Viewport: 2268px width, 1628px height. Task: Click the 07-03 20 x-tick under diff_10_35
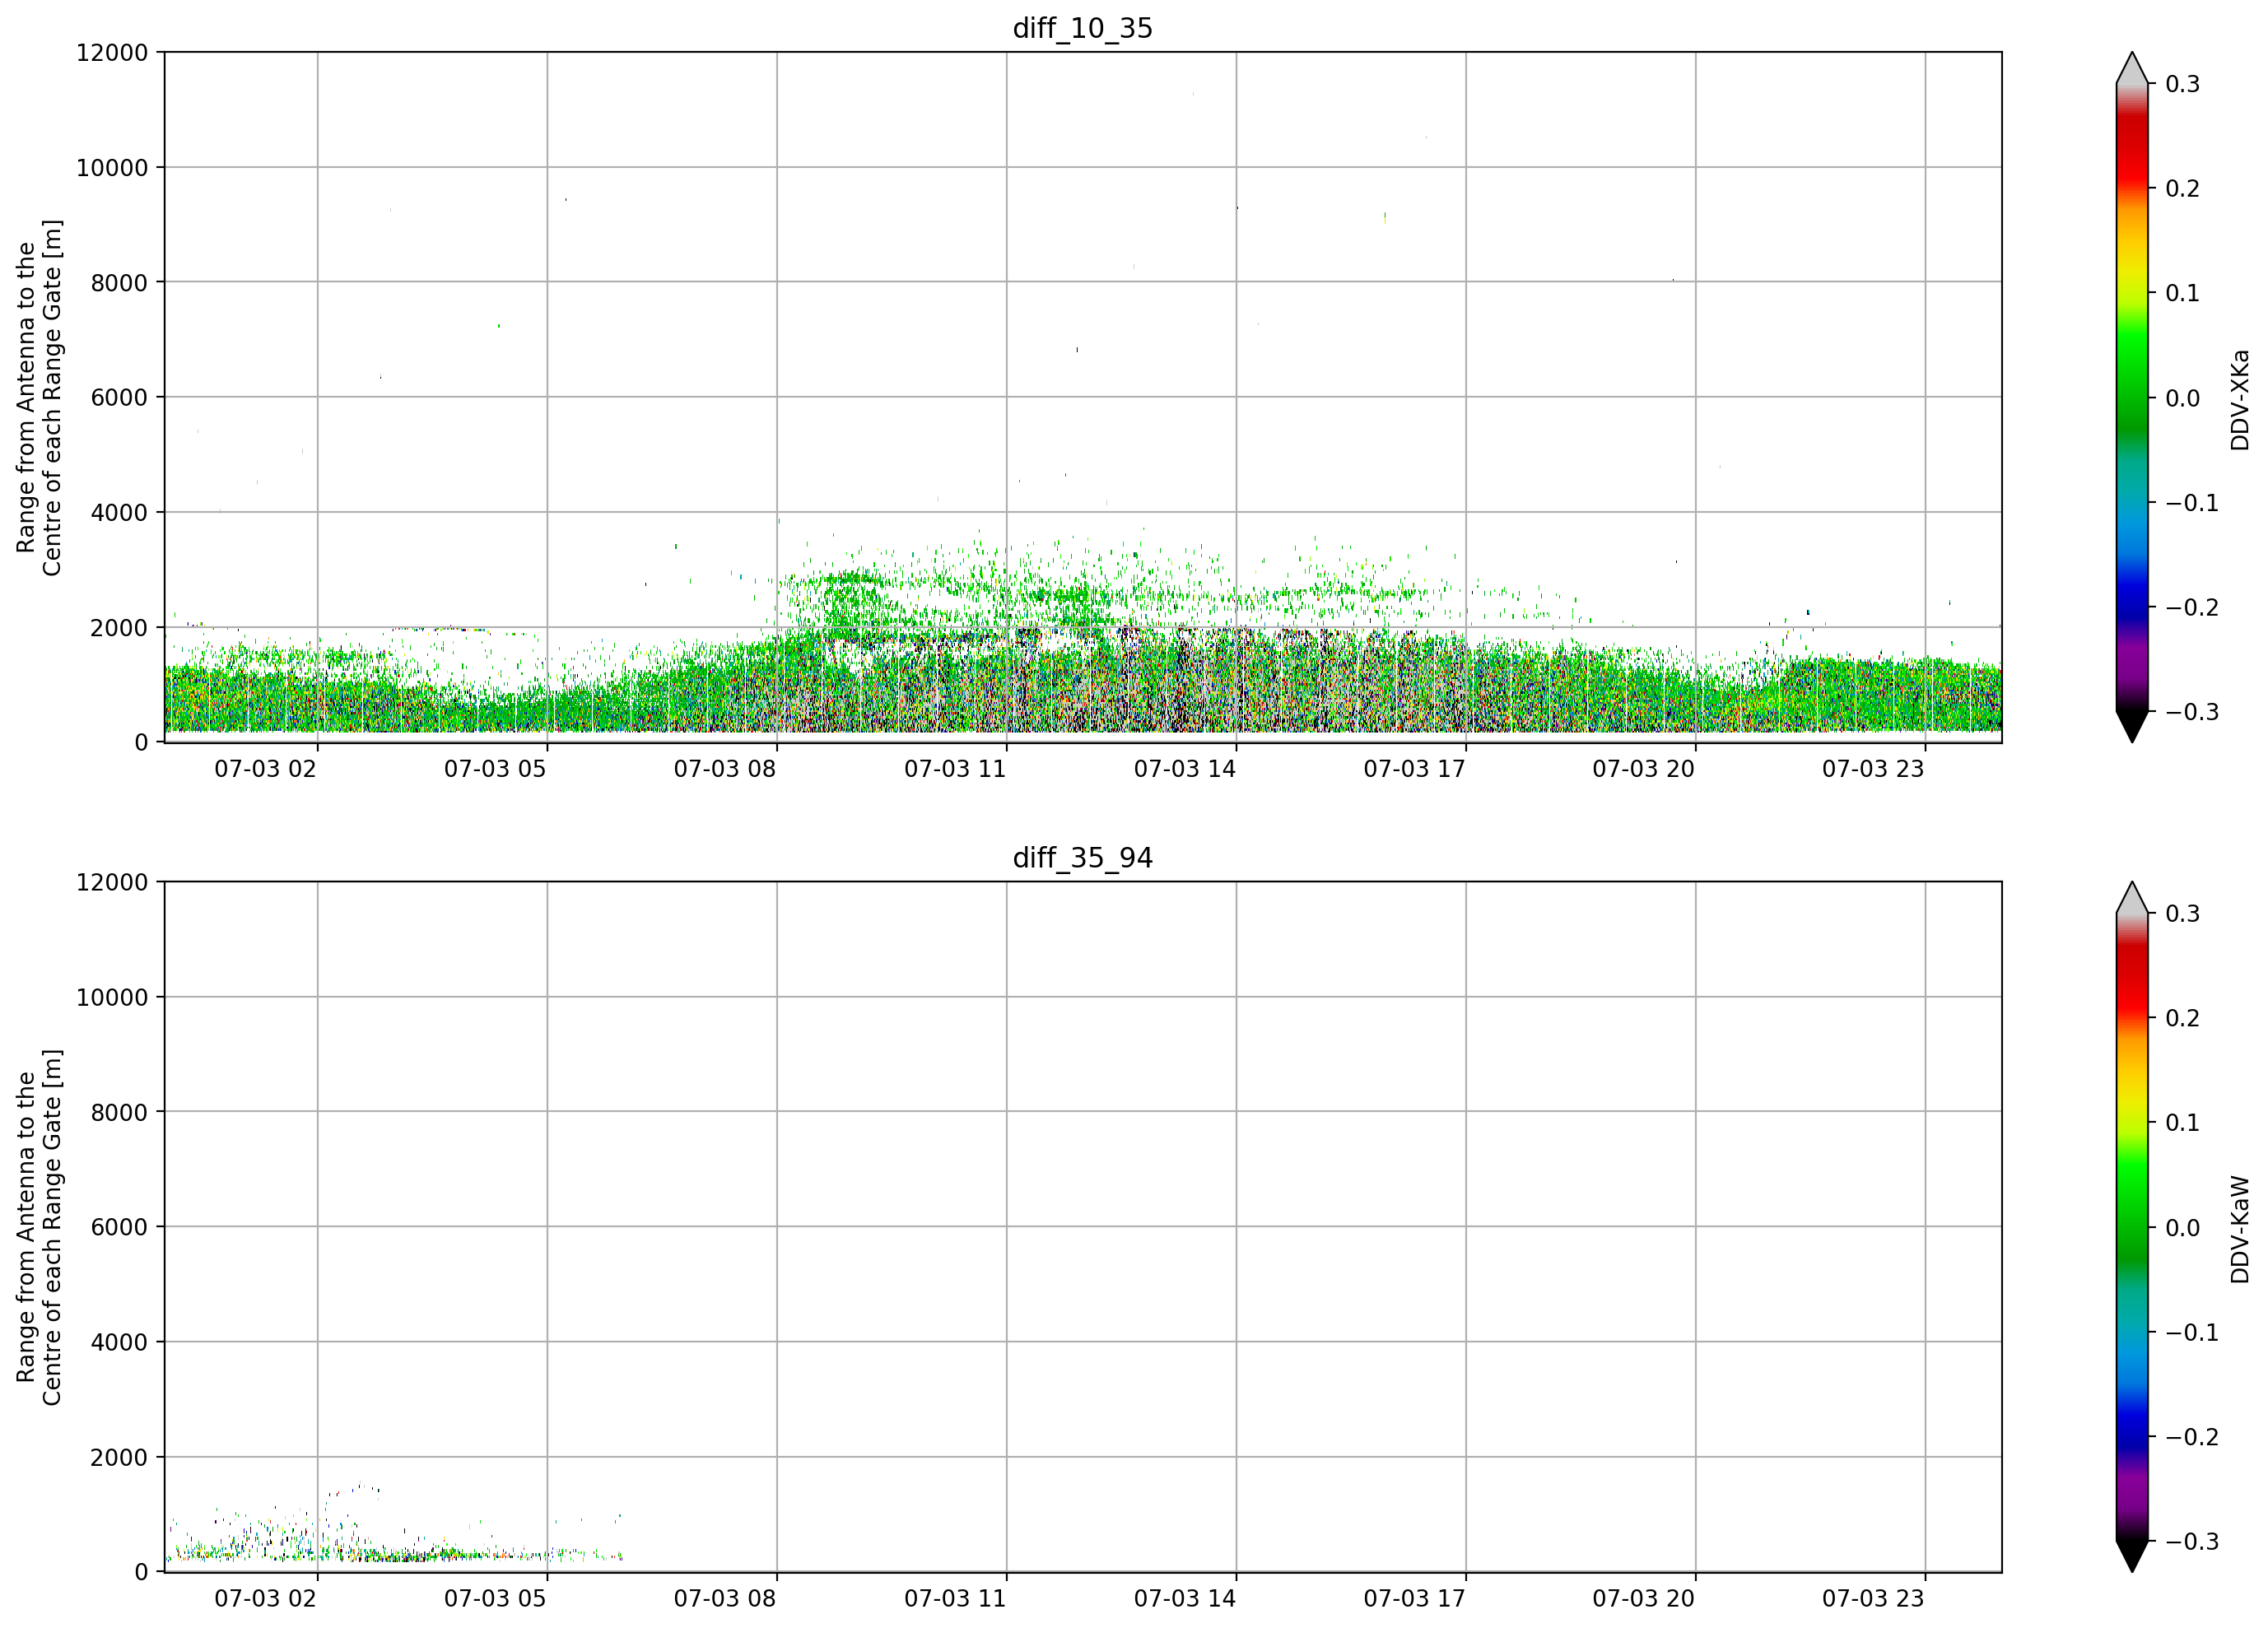pyautogui.click(x=1644, y=769)
